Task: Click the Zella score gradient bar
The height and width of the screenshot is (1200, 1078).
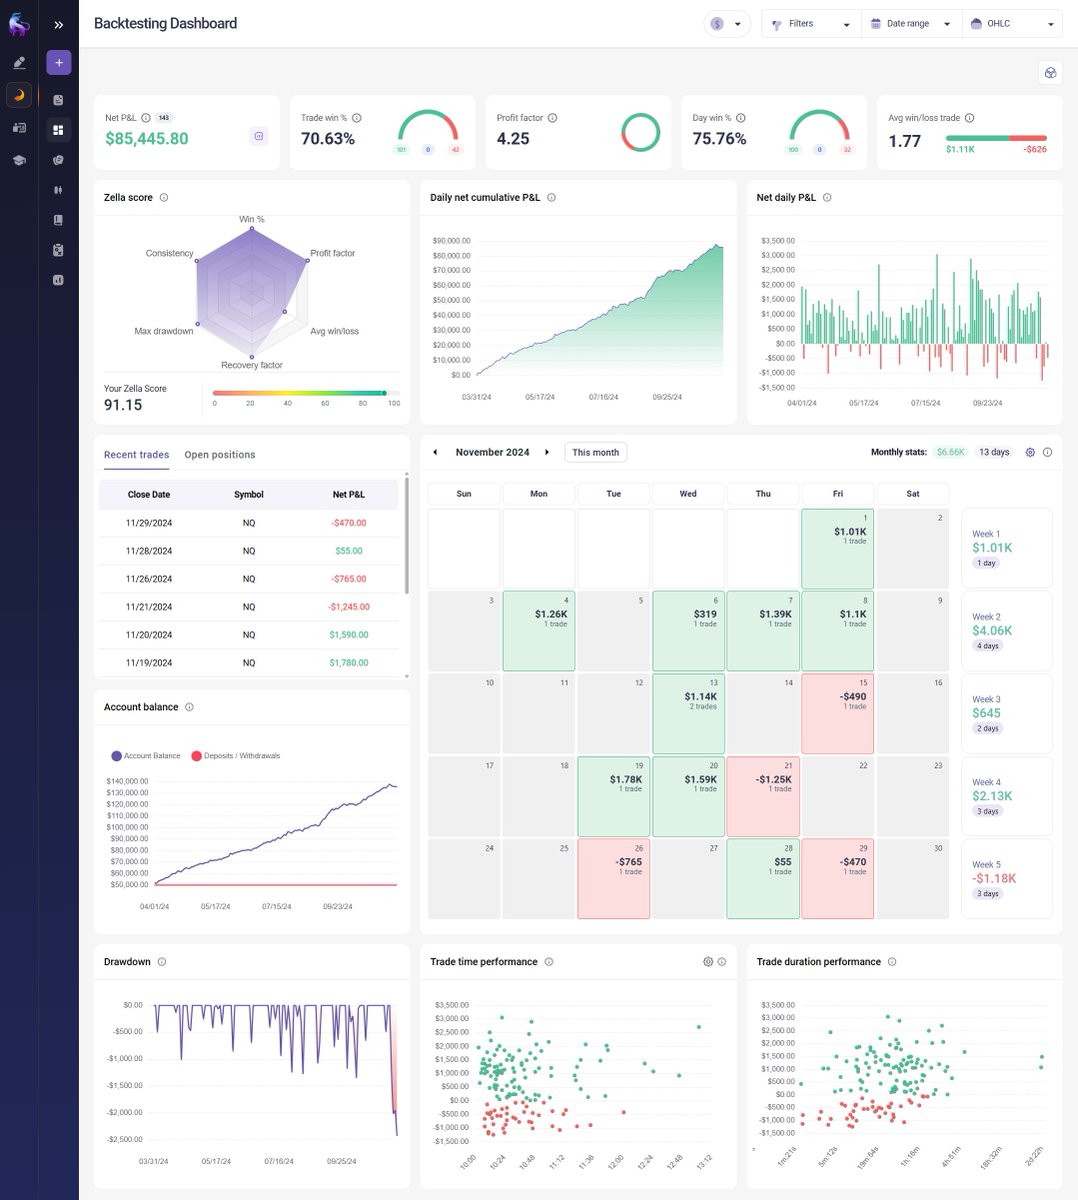Action: click(x=305, y=393)
